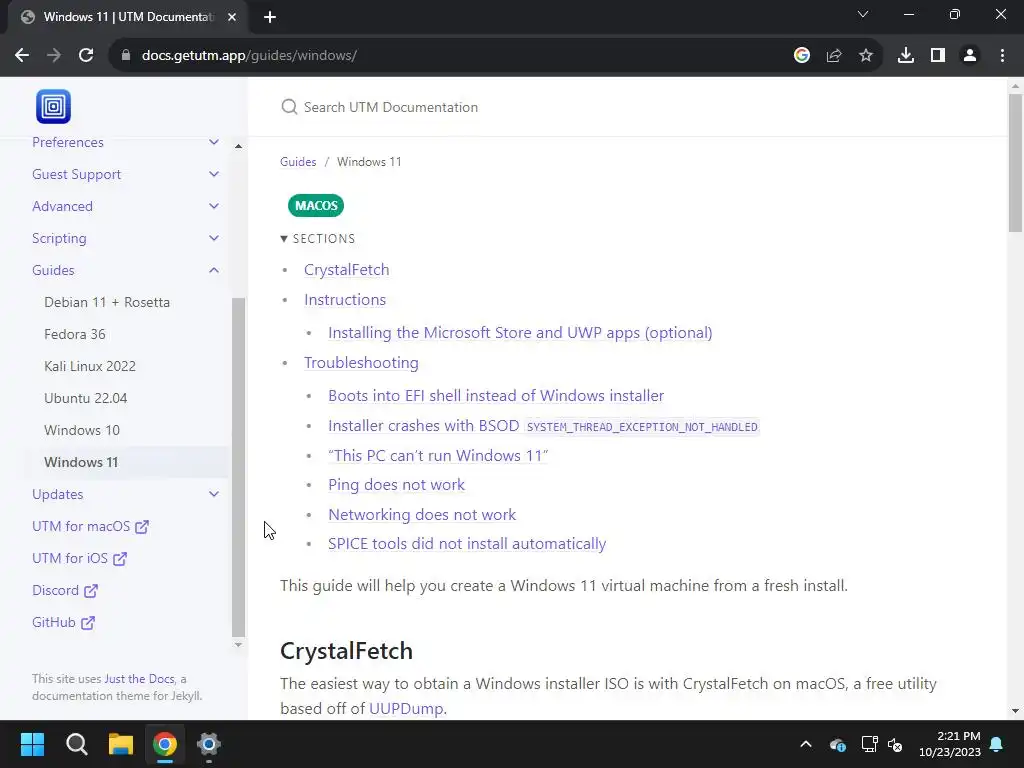Open the Kali Linux 2022 guide
The height and width of the screenshot is (768, 1024).
(x=90, y=366)
